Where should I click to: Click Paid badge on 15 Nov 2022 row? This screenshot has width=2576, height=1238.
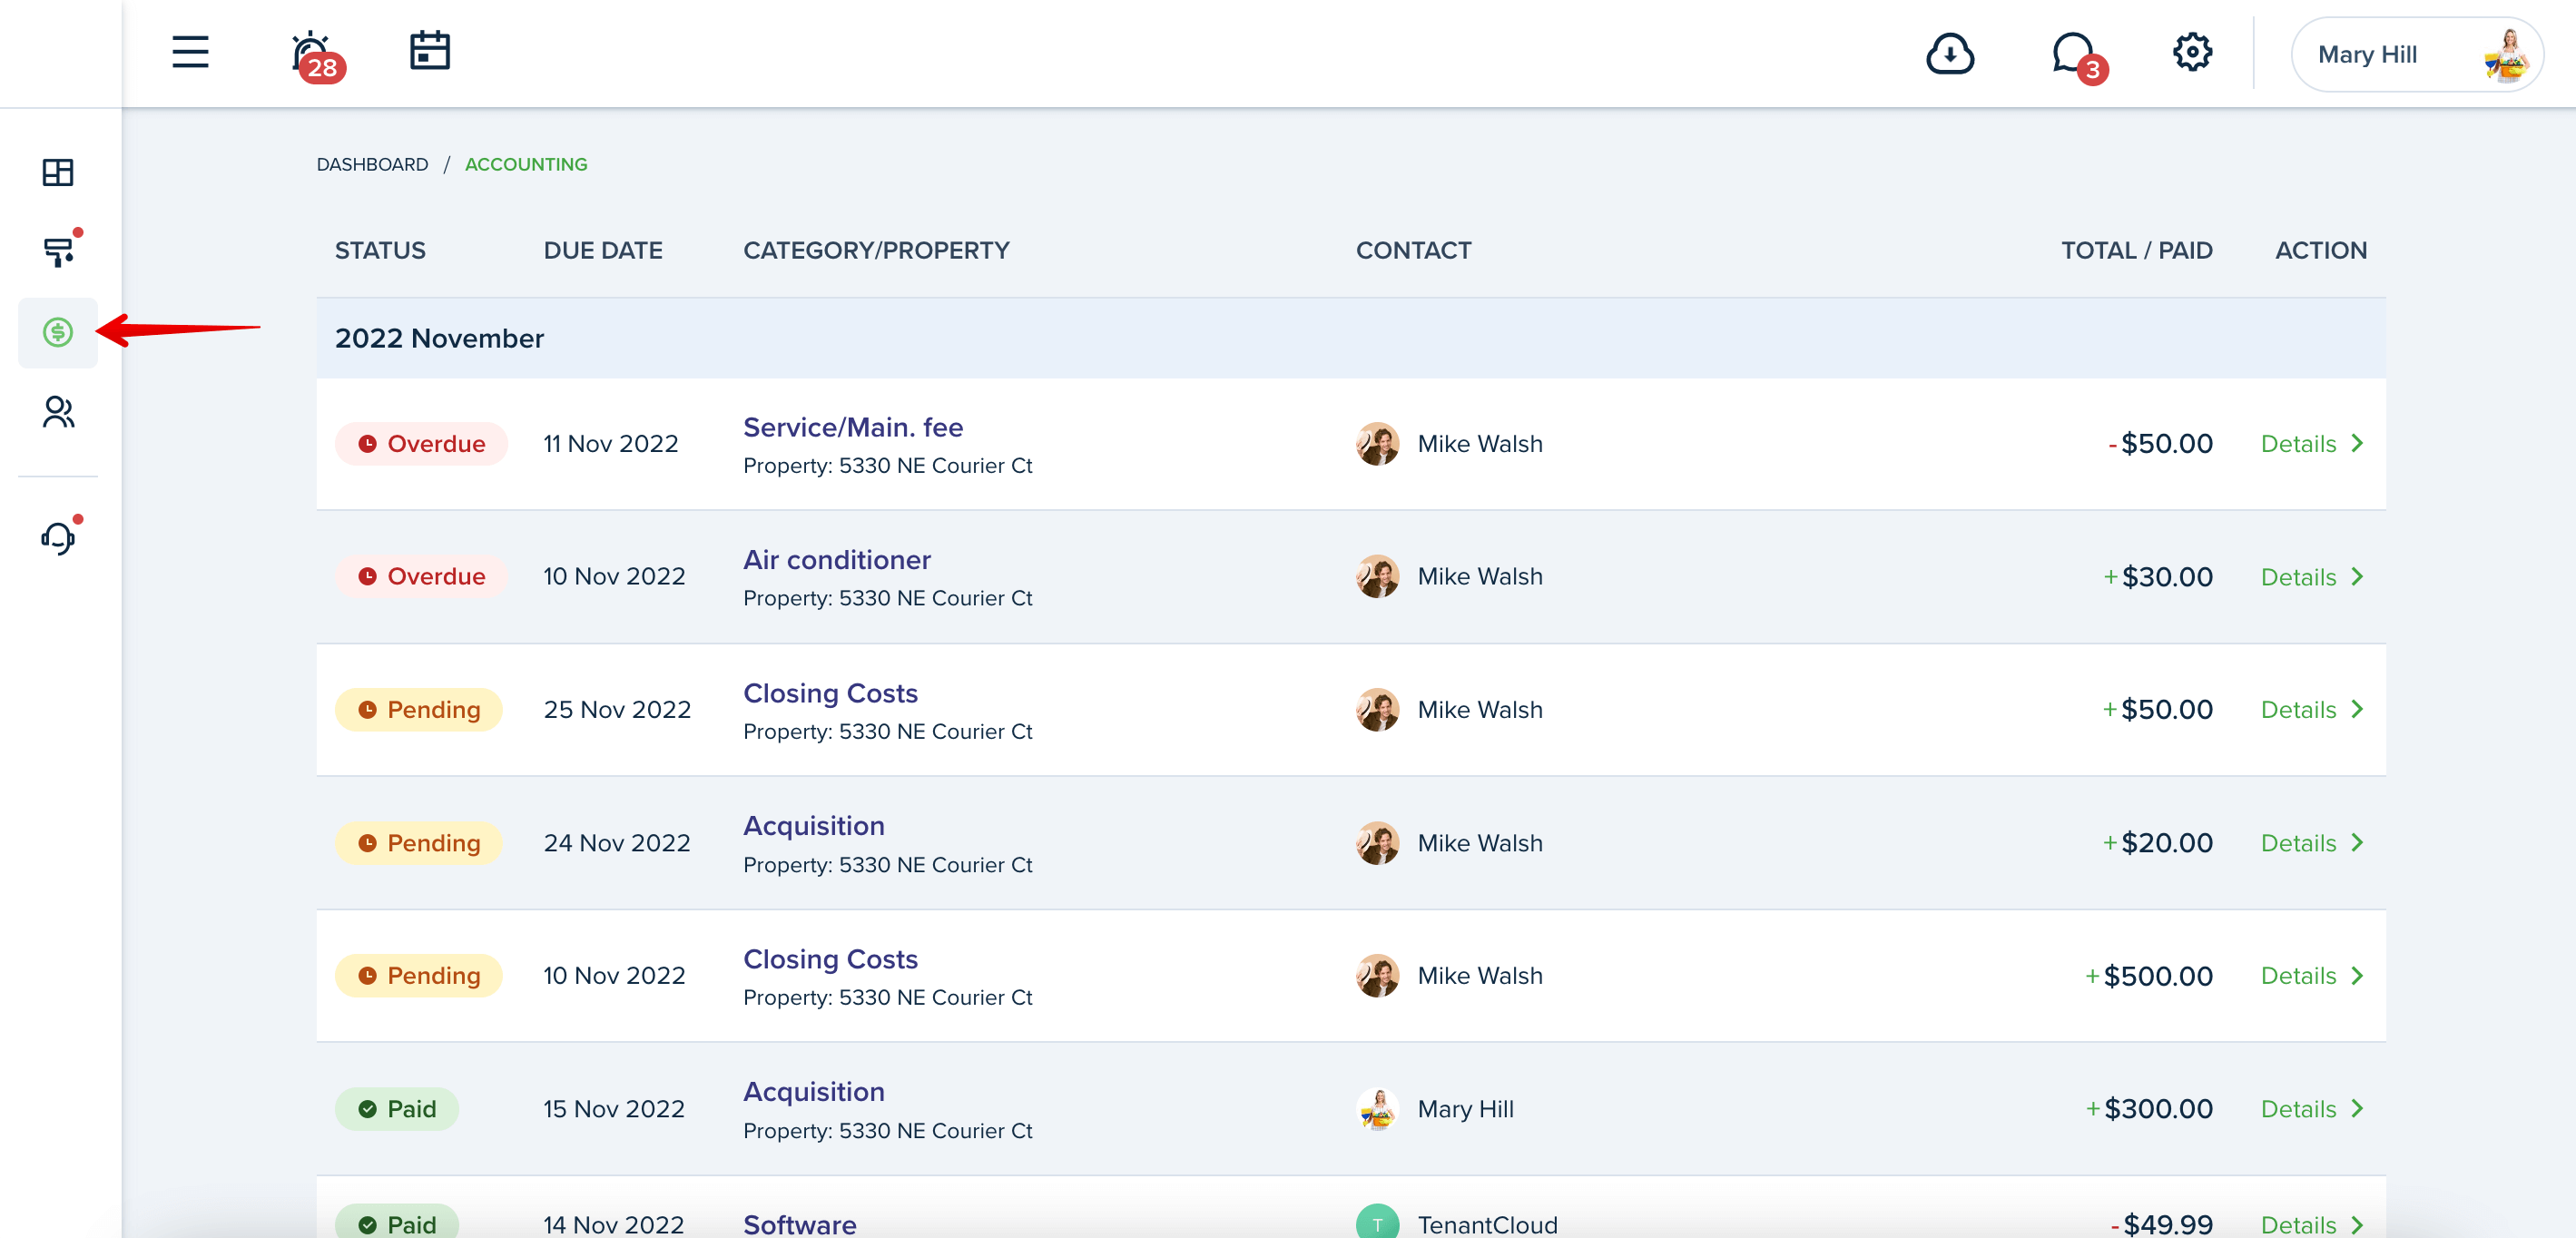click(396, 1109)
